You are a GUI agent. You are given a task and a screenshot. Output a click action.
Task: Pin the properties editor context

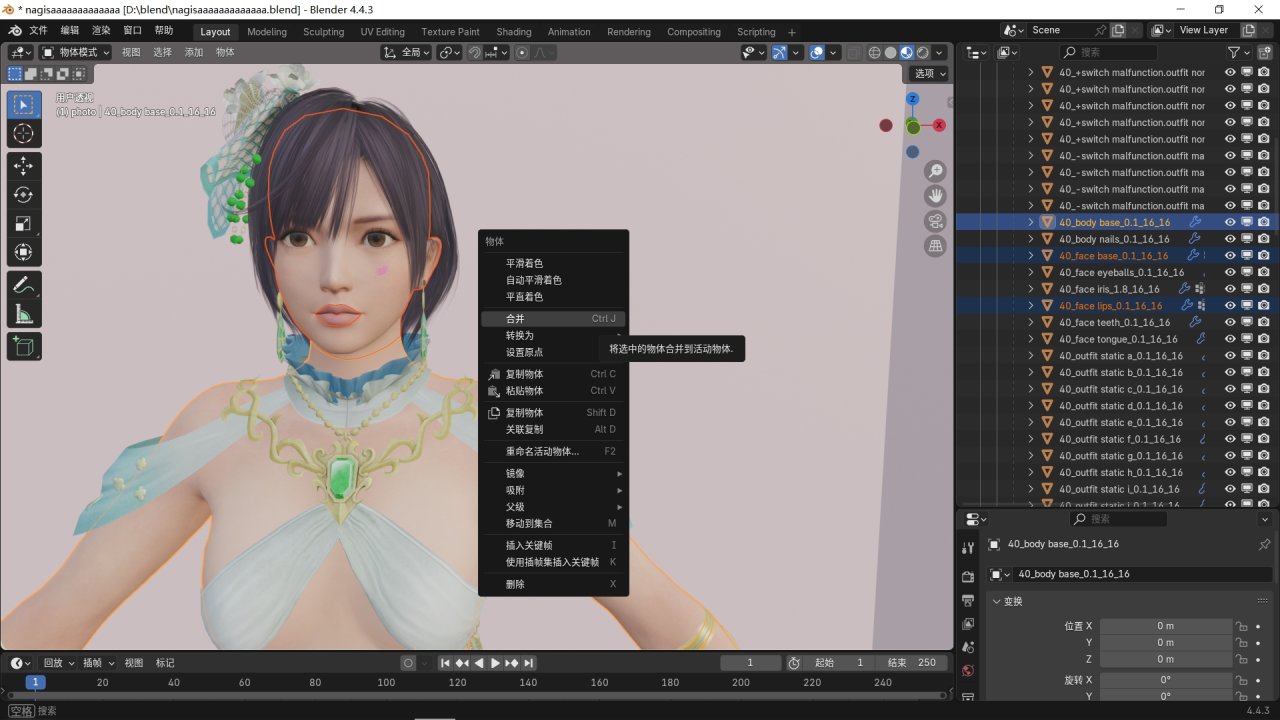point(1264,545)
